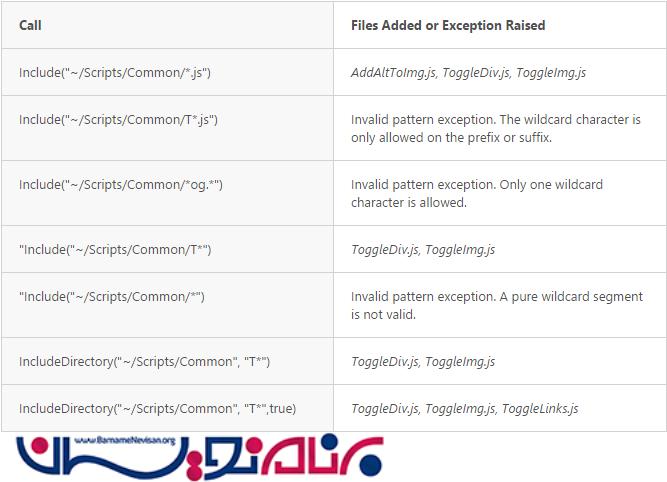Screen dimensions: 667x482
Task: Select the "Files Added or Exception Raised" header
Action: [448, 25]
